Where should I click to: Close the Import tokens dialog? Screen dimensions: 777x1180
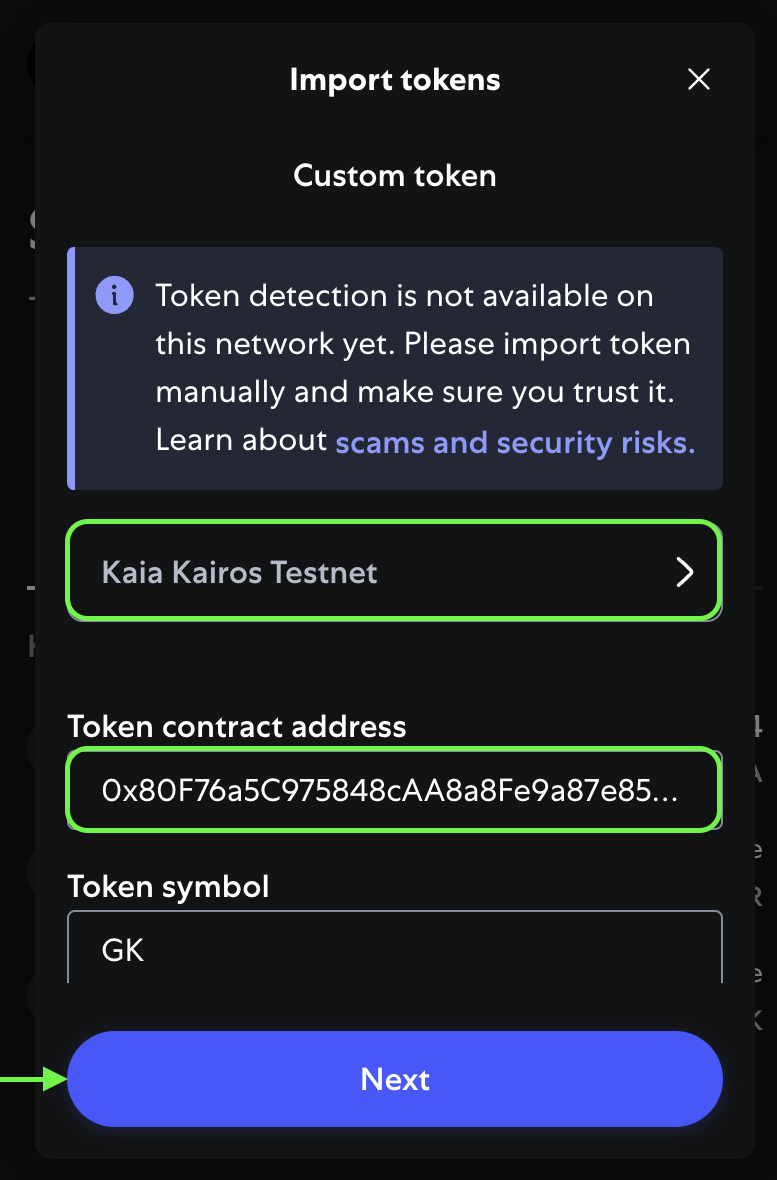tap(699, 79)
